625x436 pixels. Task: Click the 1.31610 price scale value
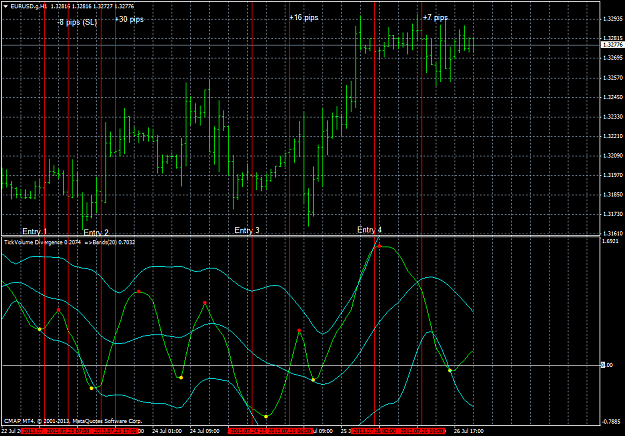pyautogui.click(x=613, y=234)
